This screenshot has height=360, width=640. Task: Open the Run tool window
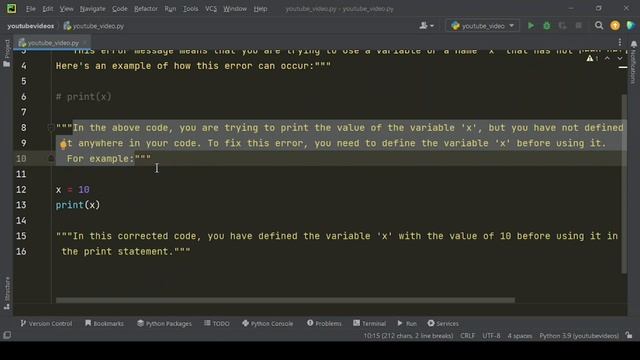pos(407,323)
